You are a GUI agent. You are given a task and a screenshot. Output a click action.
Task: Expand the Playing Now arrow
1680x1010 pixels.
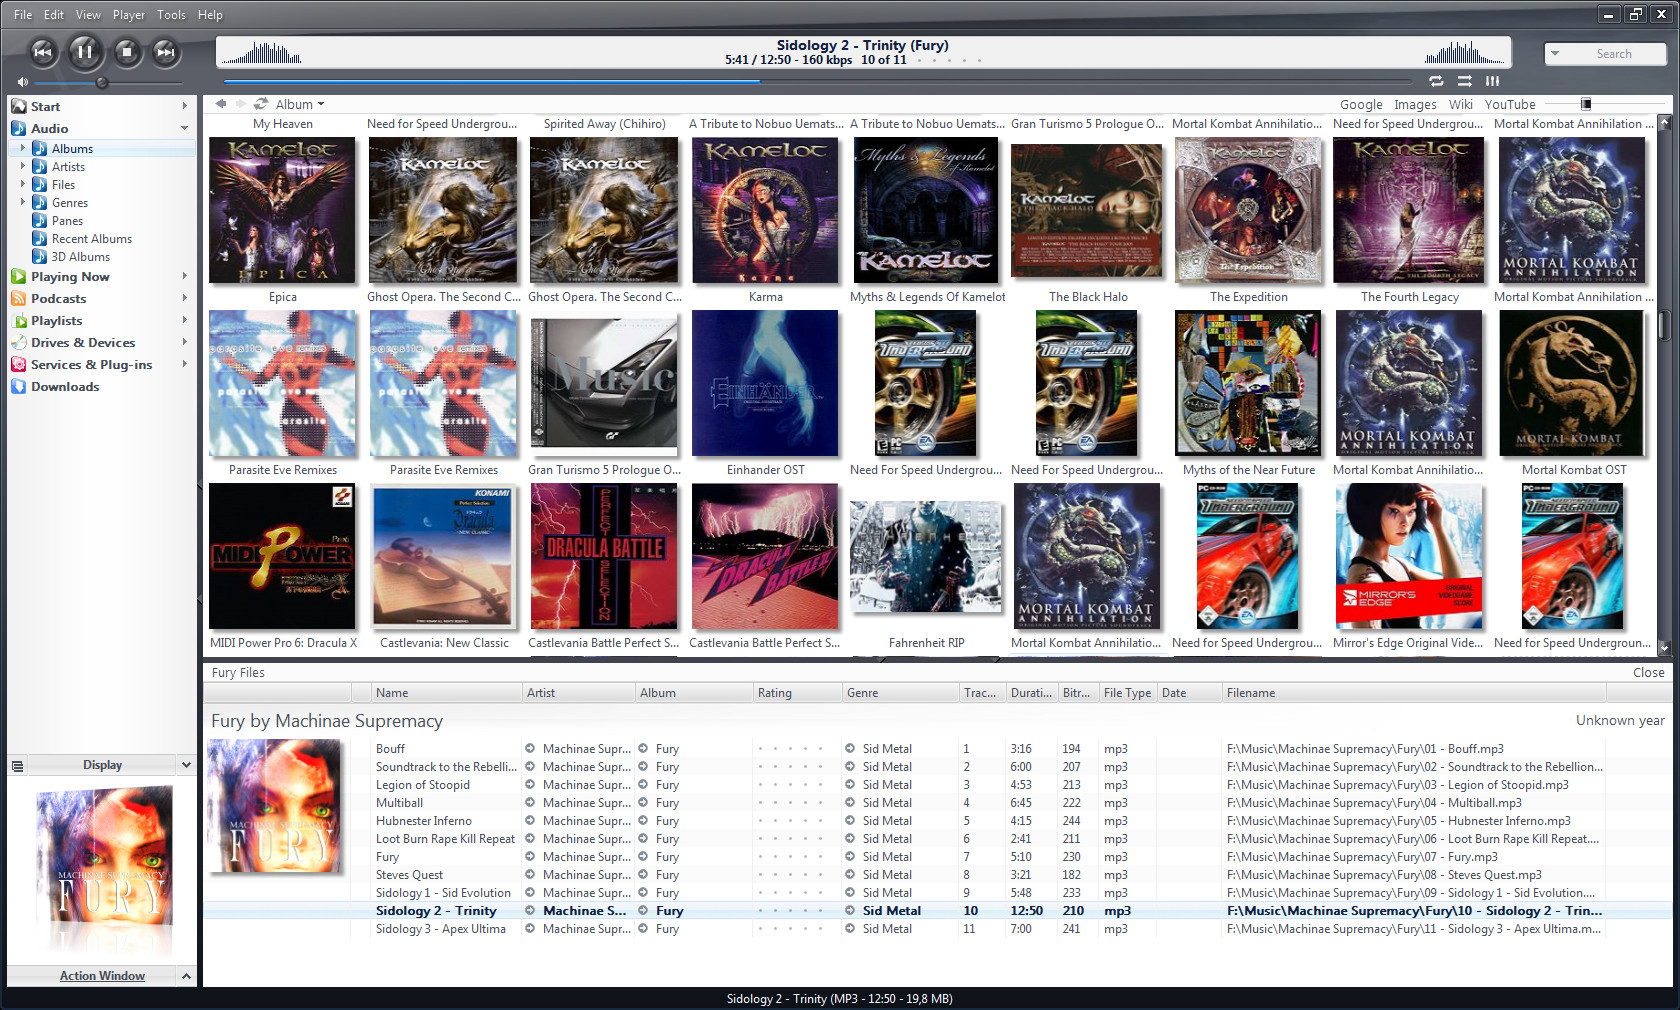[x=185, y=276]
